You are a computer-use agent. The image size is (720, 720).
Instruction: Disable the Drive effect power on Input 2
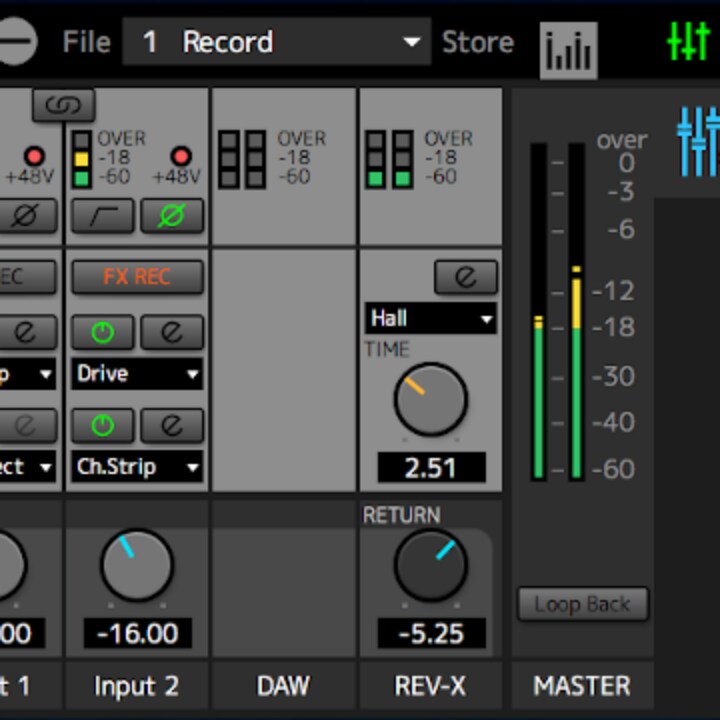(x=102, y=331)
